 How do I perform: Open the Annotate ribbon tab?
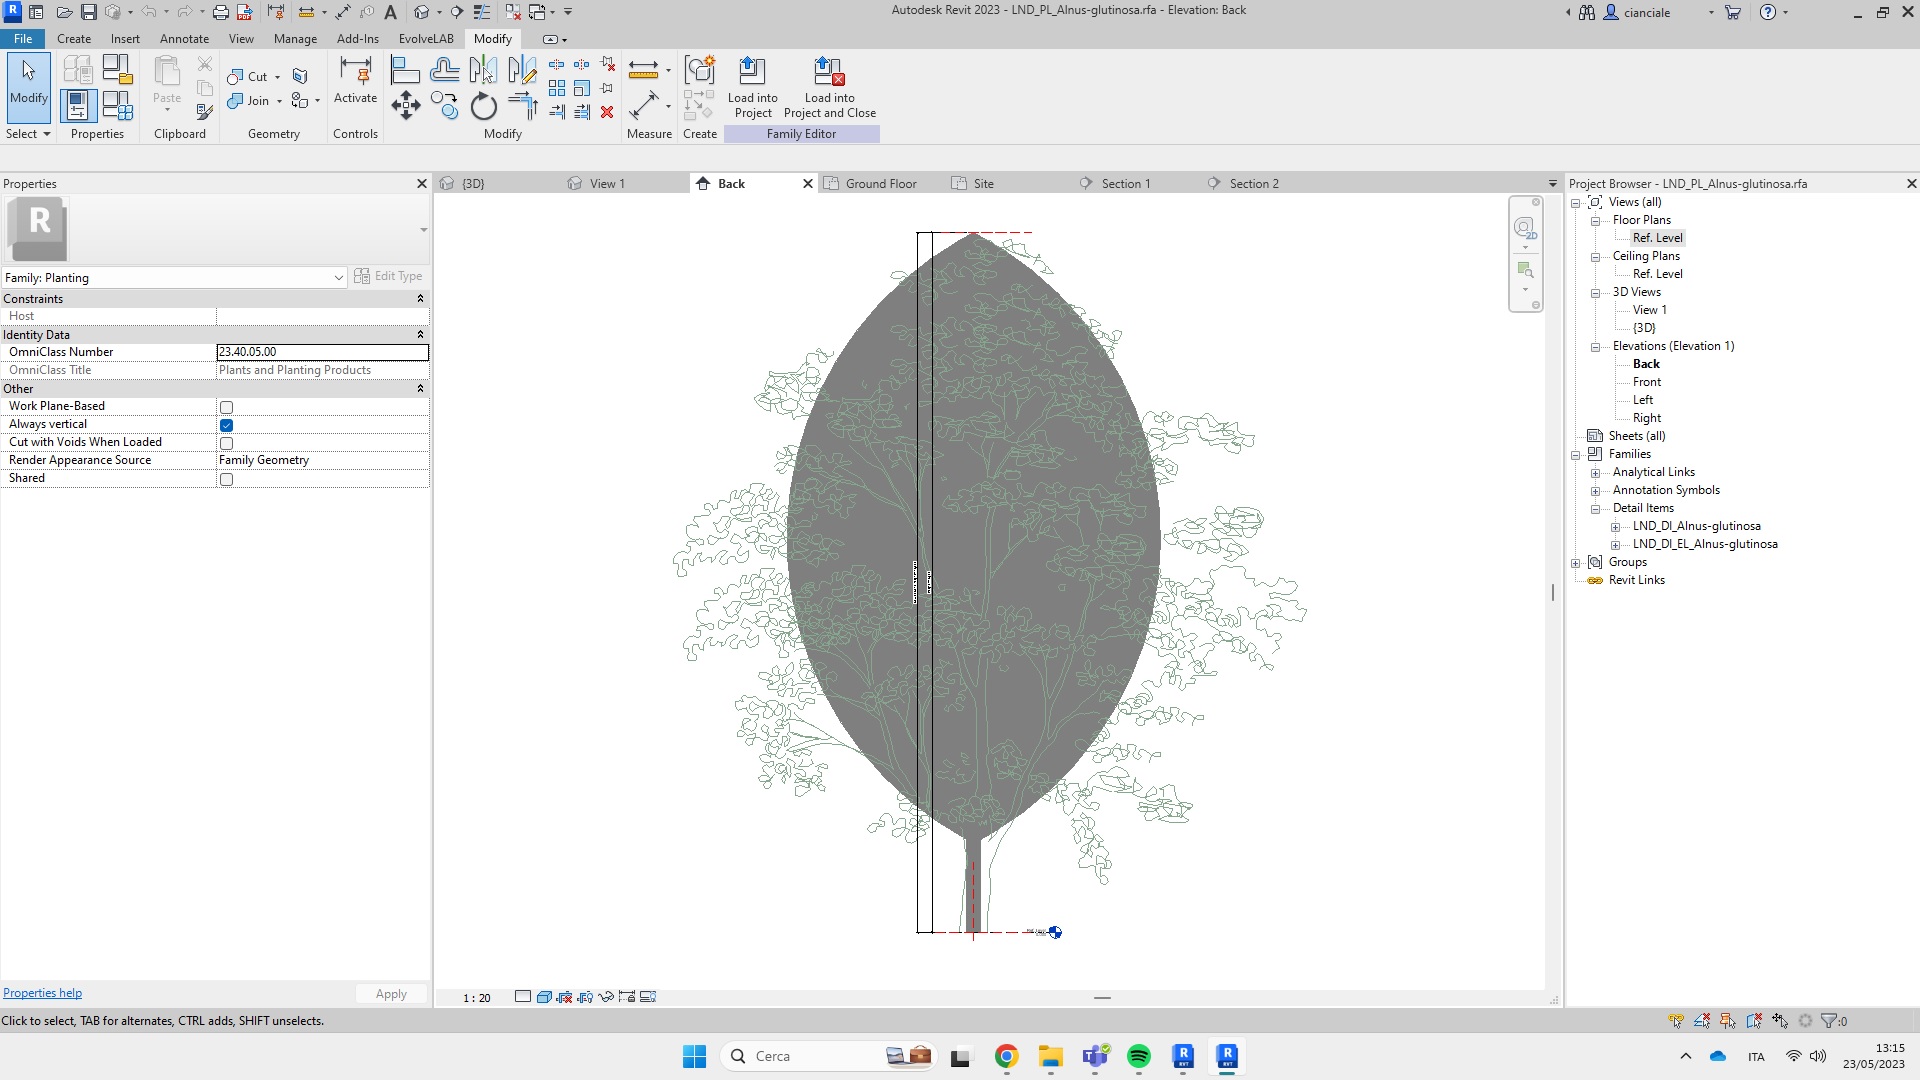tap(184, 39)
